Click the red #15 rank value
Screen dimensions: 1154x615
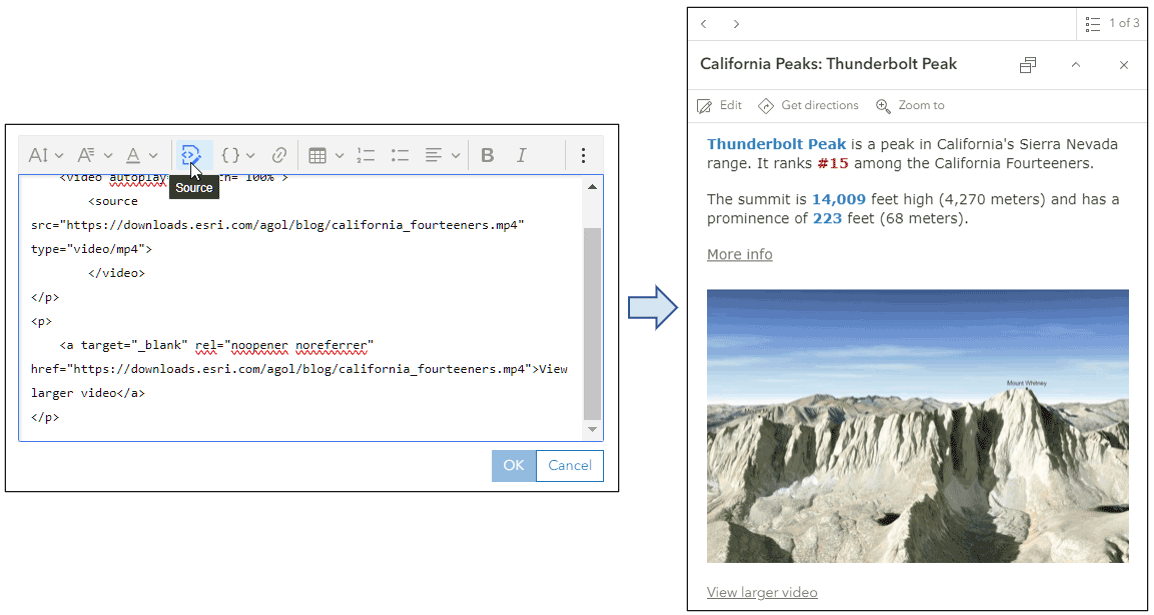click(x=833, y=163)
